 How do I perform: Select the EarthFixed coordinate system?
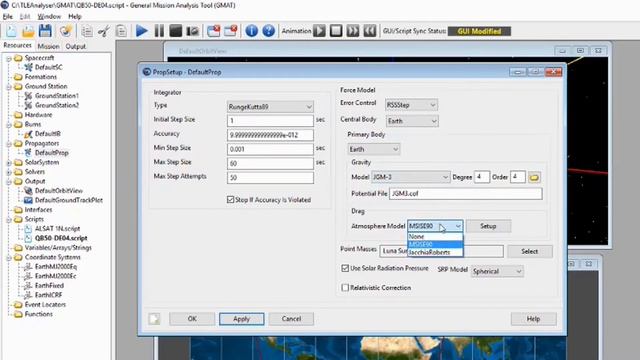point(49,285)
